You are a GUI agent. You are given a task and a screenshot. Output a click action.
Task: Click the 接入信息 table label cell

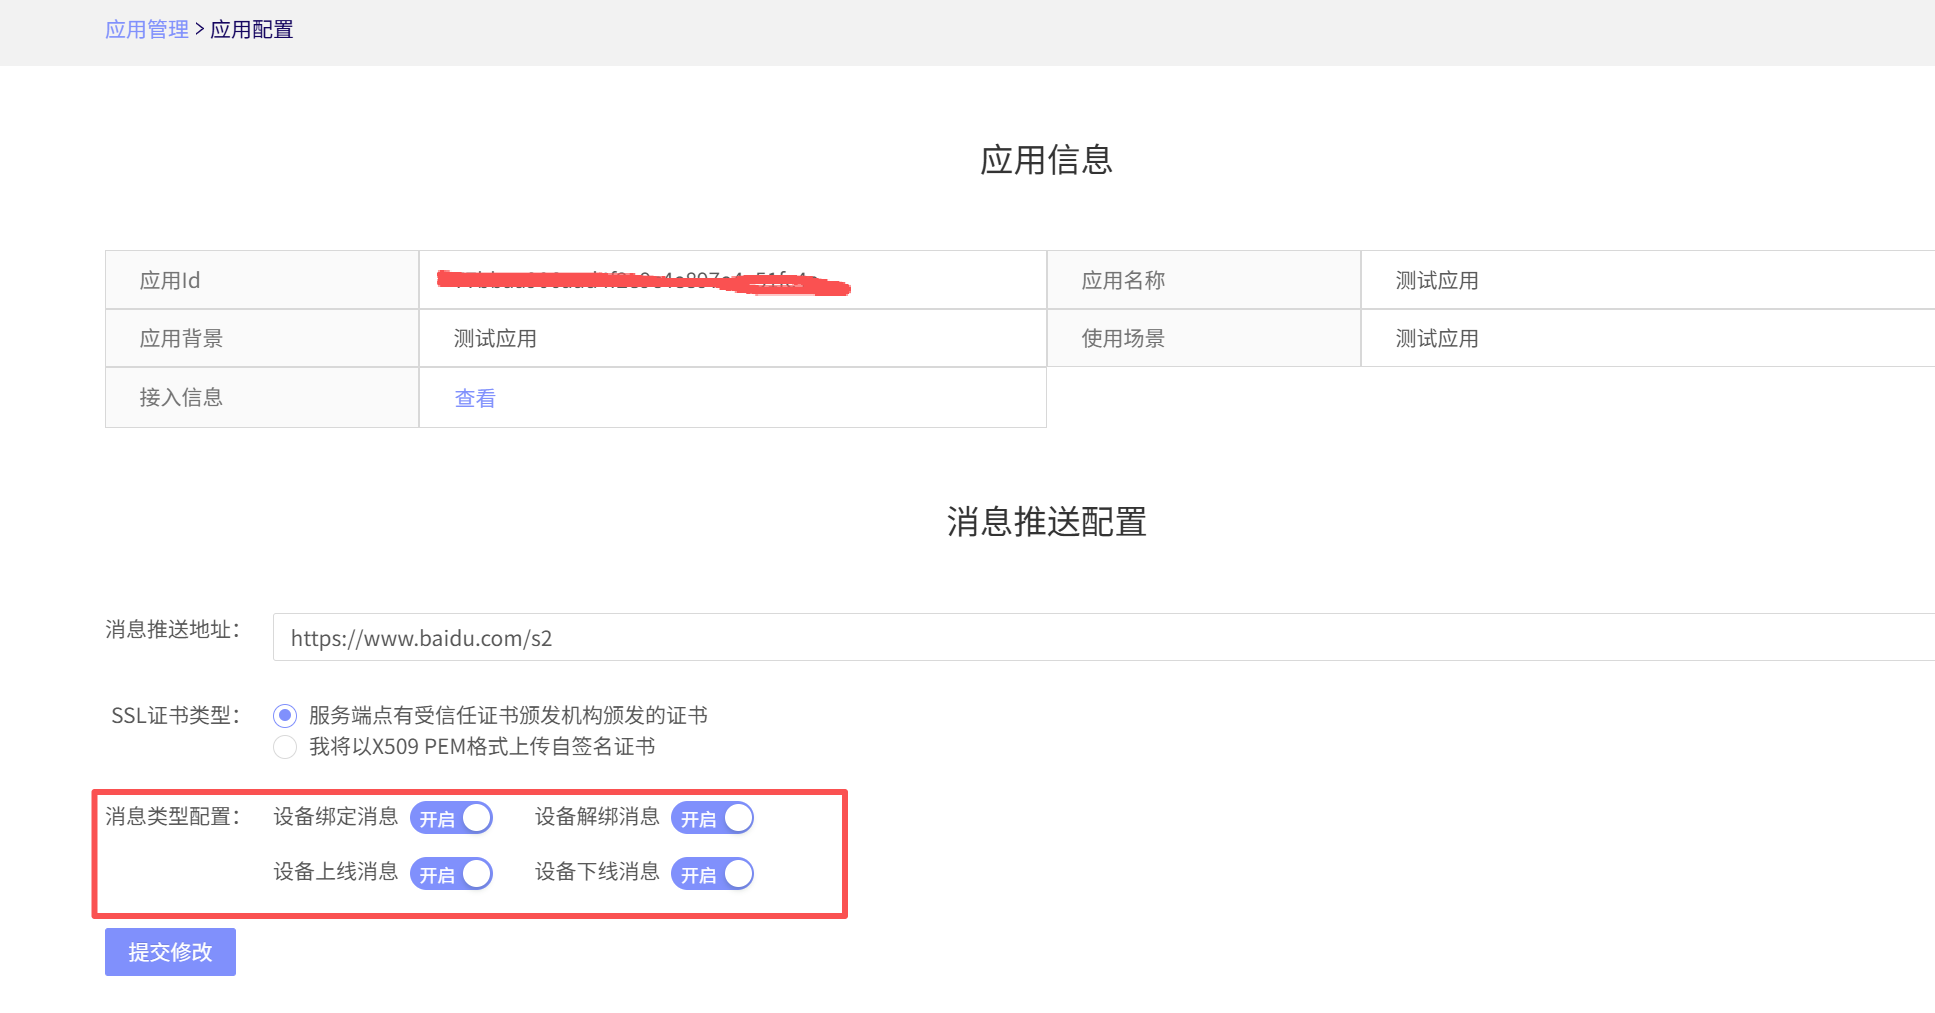coord(181,398)
